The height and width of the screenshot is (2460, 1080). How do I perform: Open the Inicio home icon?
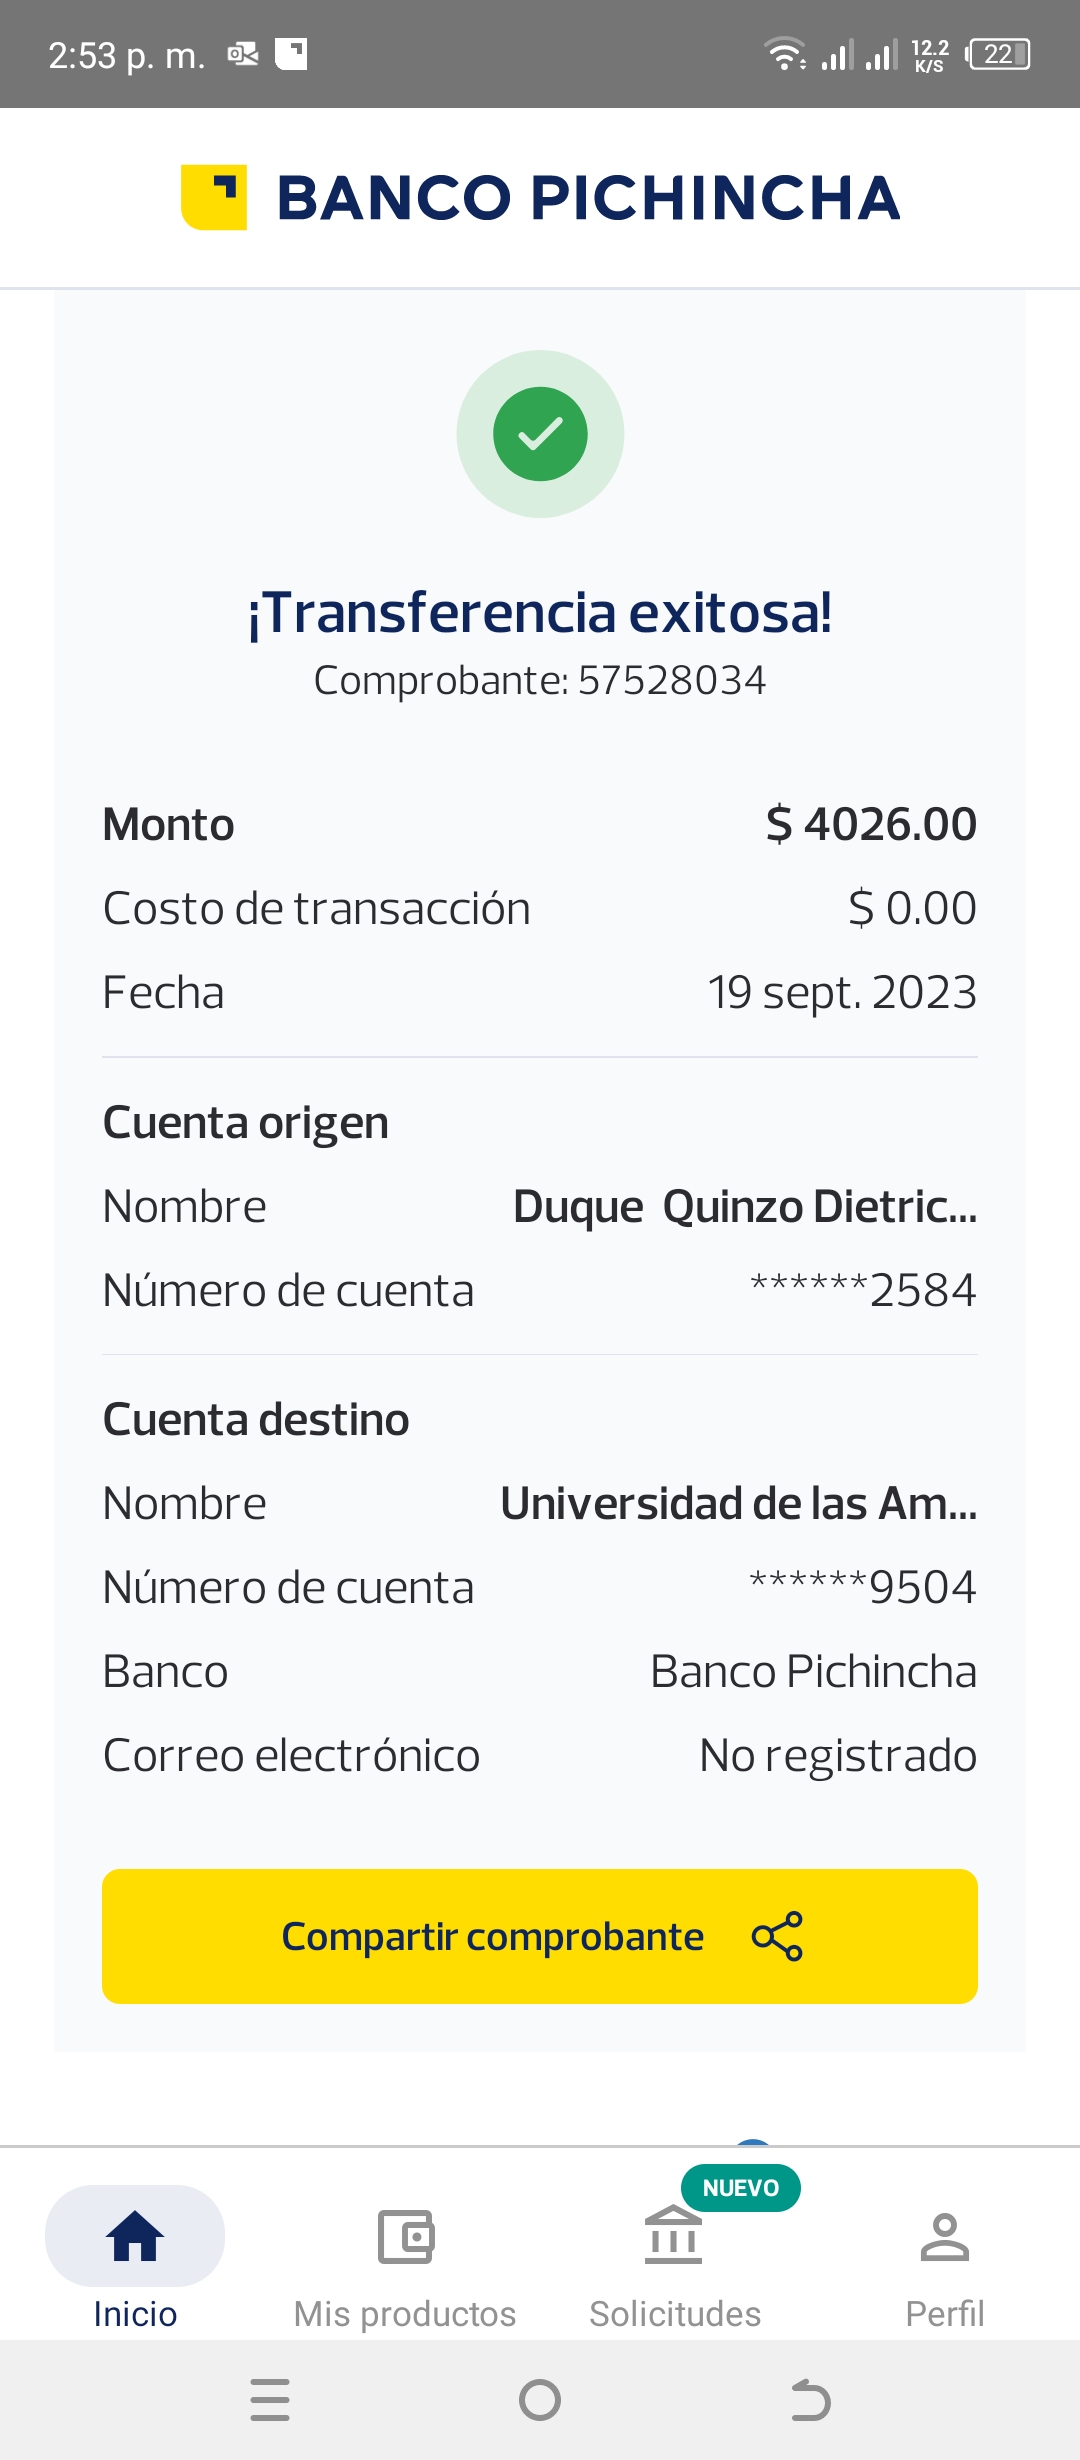135,2236
